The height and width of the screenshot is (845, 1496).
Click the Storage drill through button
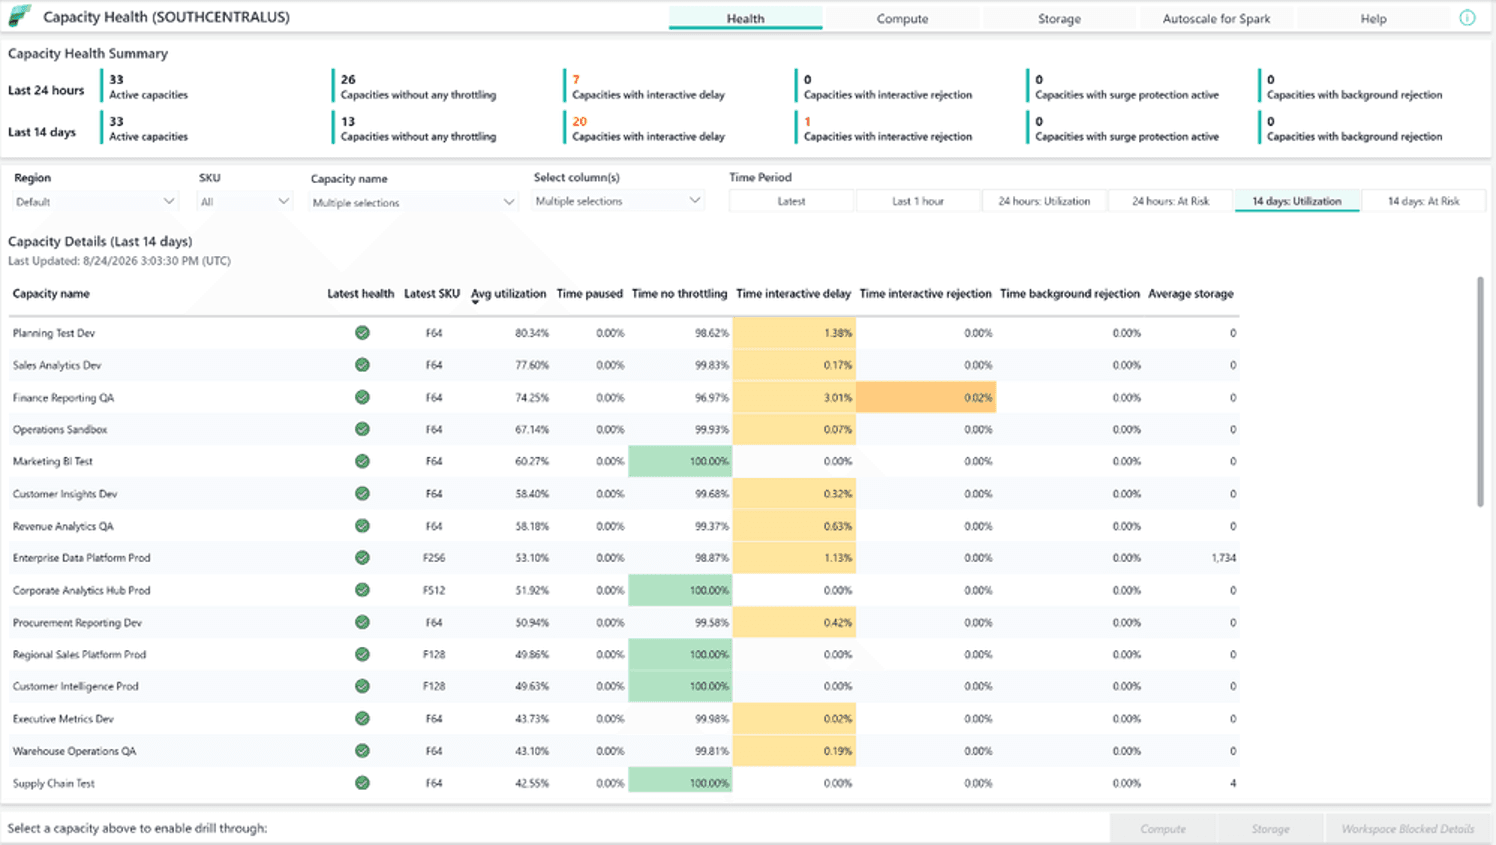pos(1270,829)
